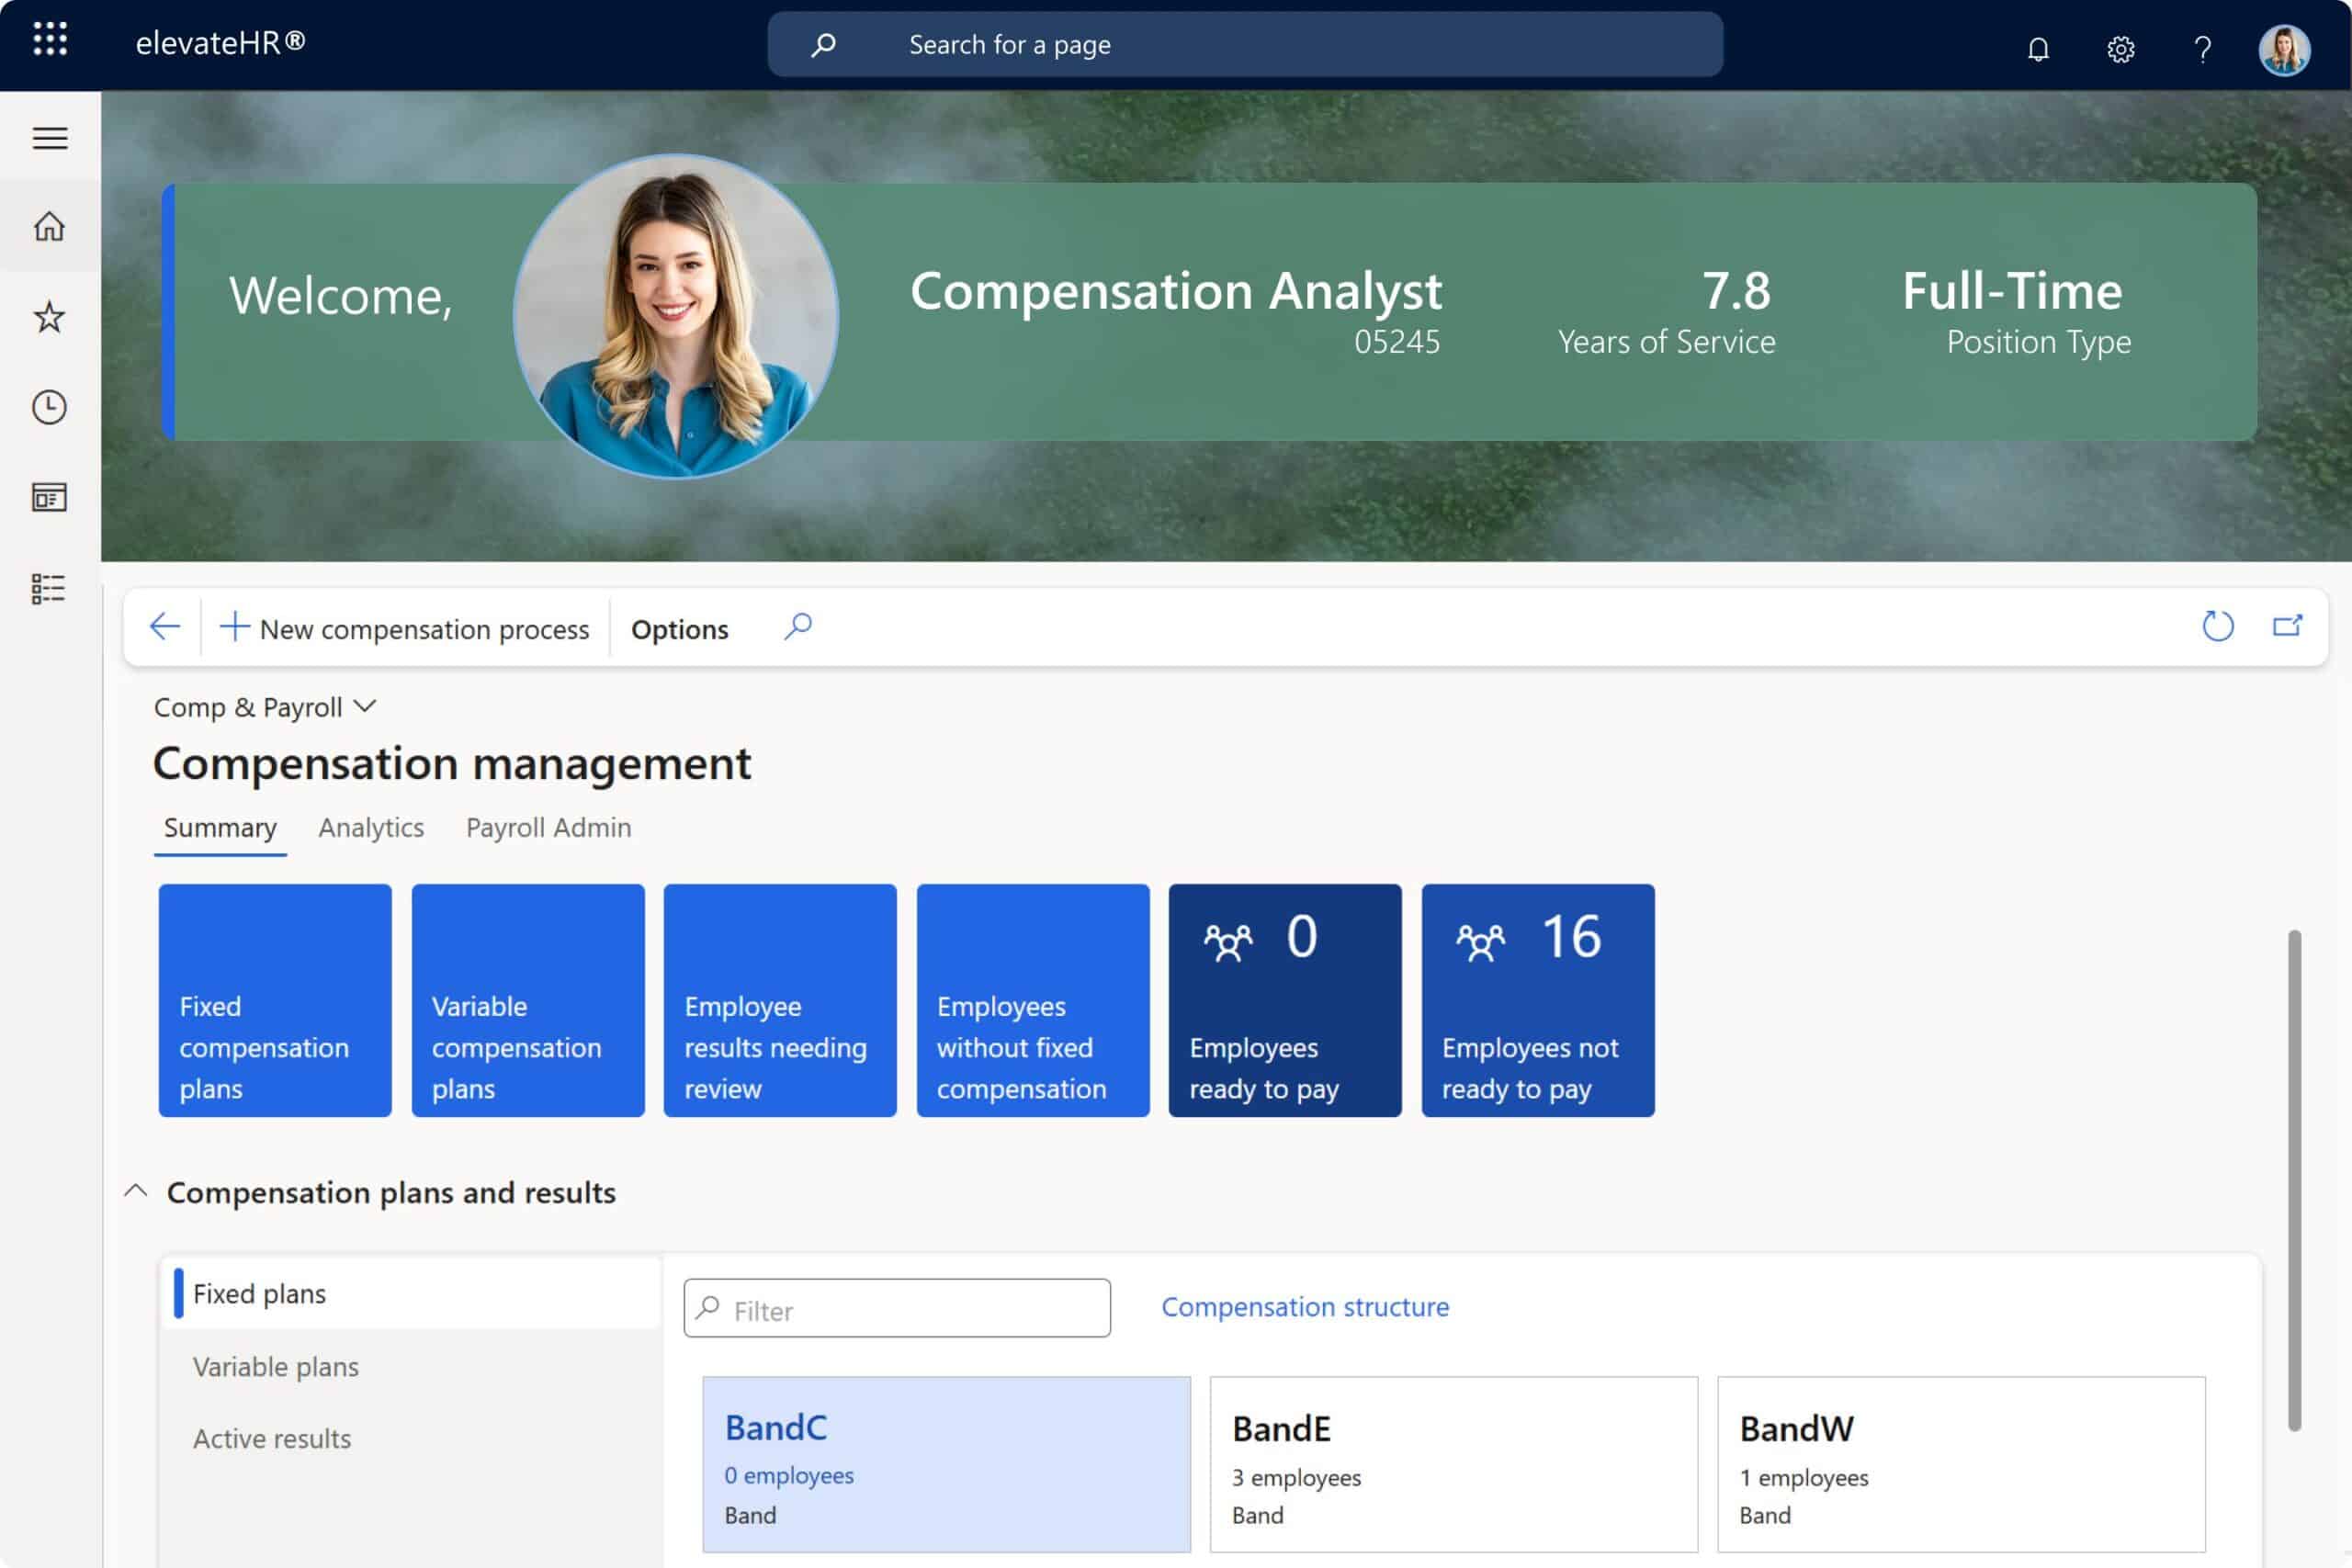This screenshot has height=1568, width=2352.
Task: Click the back arrow in toolbar
Action: click(x=165, y=627)
